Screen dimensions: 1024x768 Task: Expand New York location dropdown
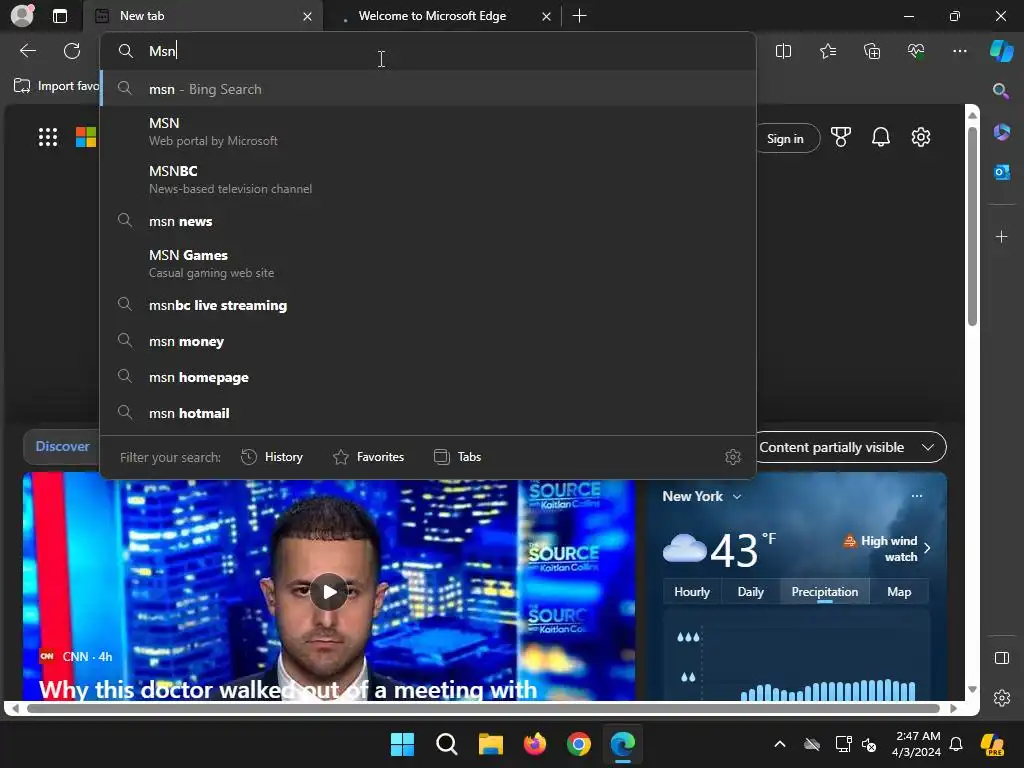click(701, 496)
